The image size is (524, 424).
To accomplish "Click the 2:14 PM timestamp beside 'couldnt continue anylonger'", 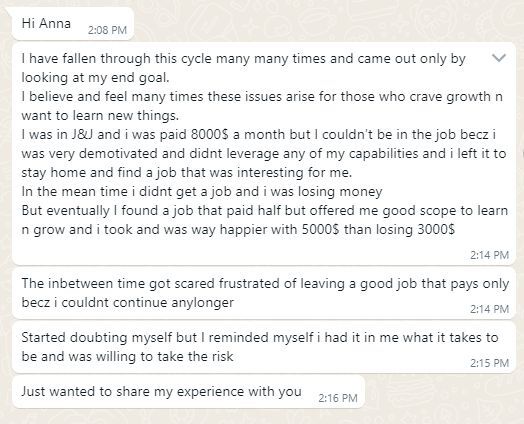I will 489,309.
